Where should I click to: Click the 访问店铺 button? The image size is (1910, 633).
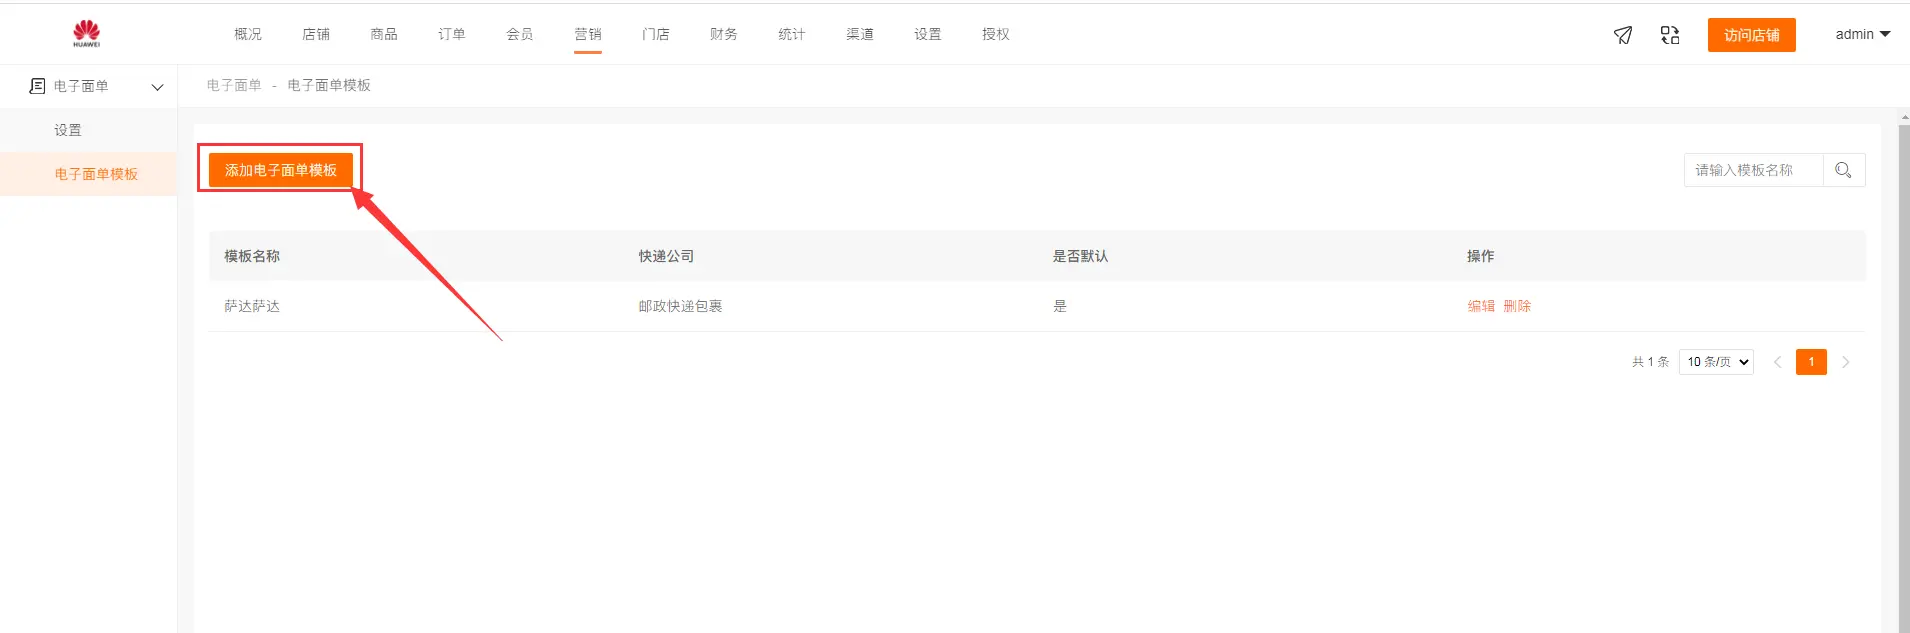tap(1751, 35)
